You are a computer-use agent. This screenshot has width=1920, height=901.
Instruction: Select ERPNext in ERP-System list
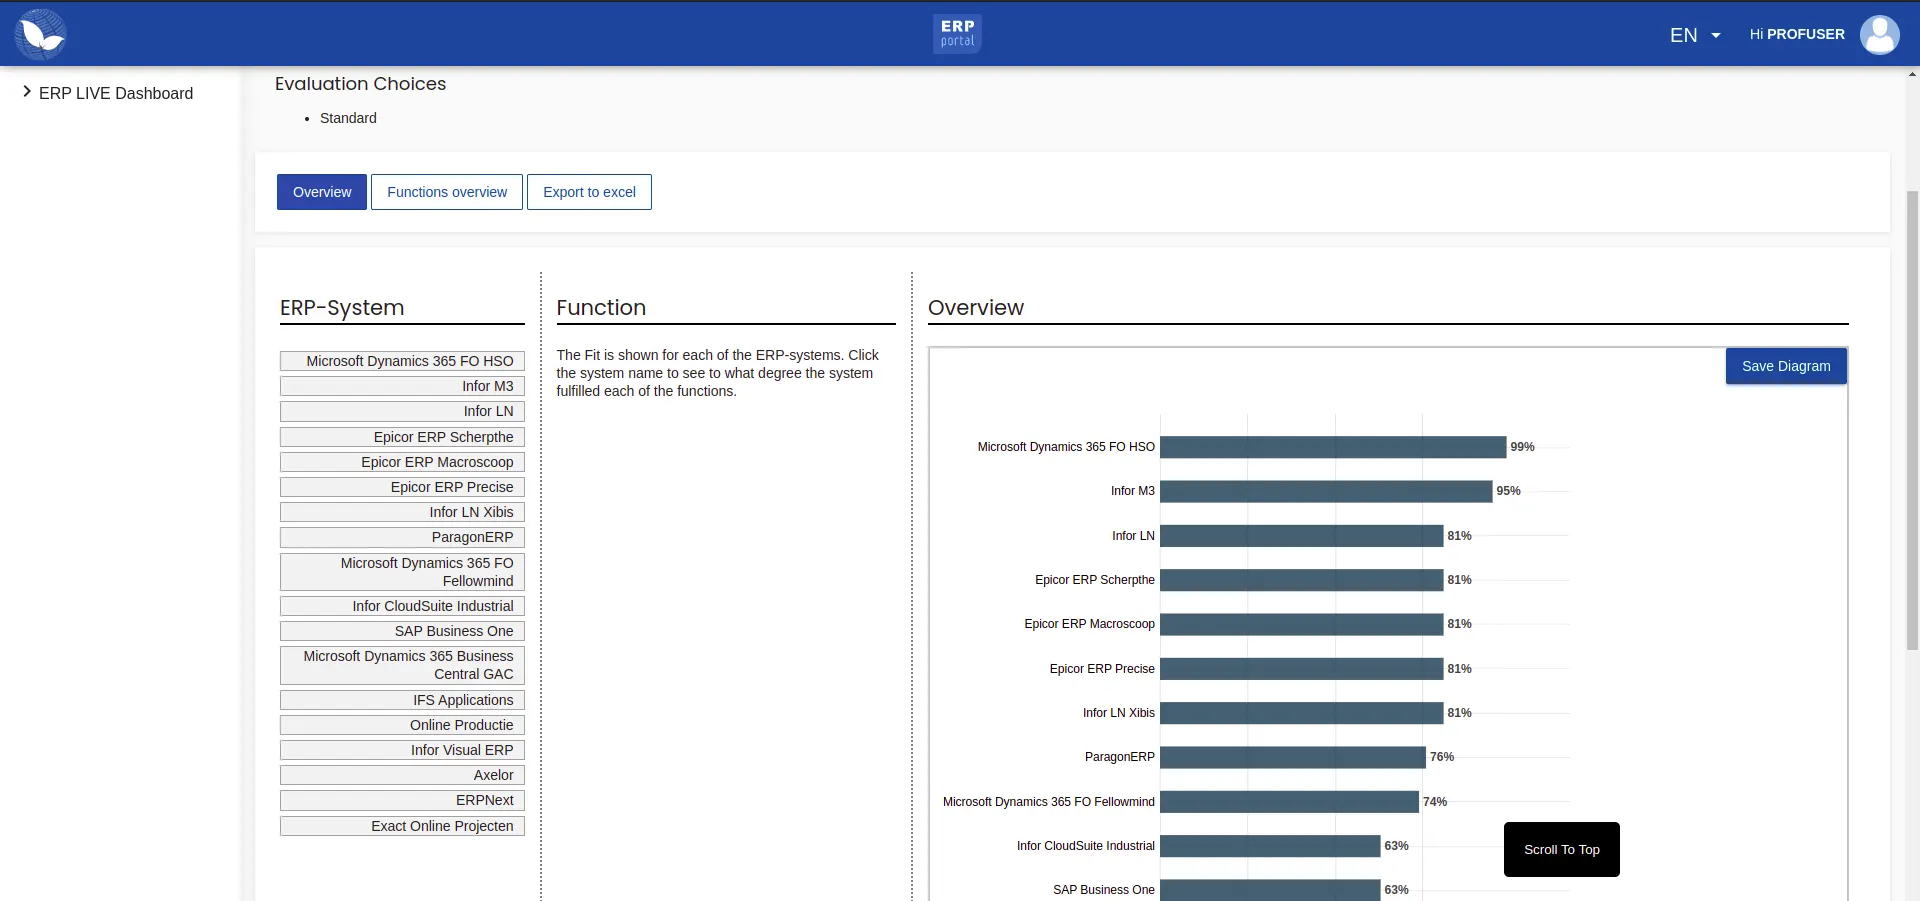(402, 800)
